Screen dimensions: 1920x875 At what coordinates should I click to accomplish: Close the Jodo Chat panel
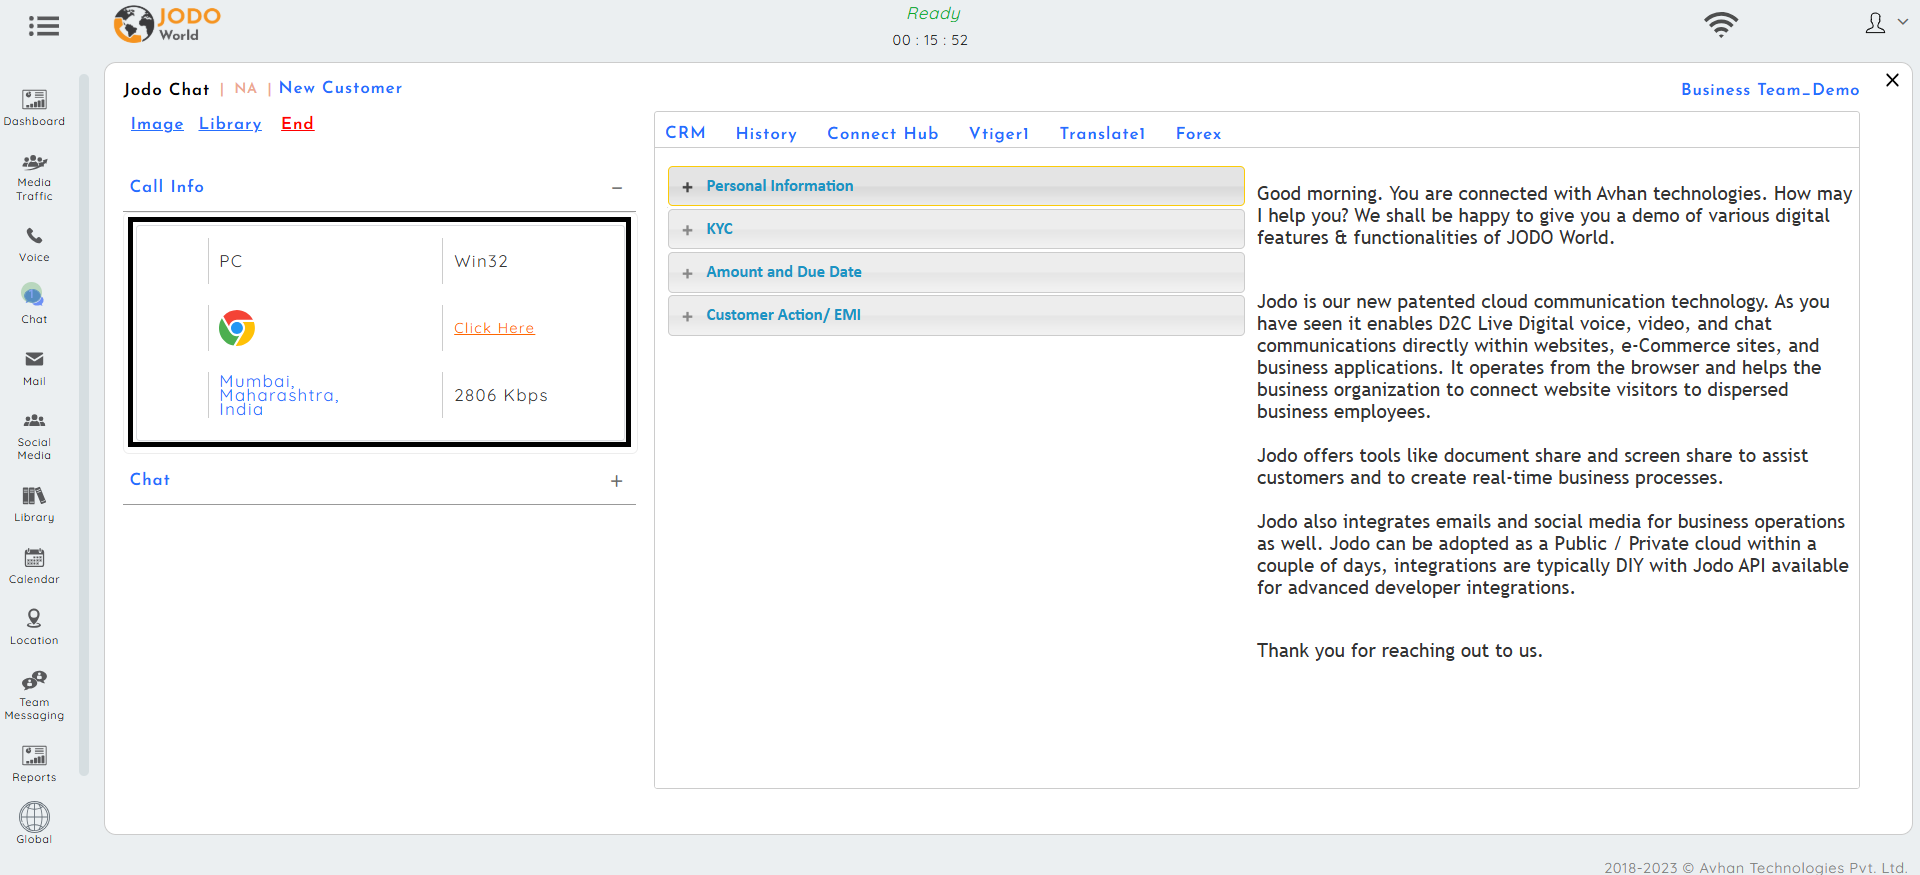(x=1892, y=80)
